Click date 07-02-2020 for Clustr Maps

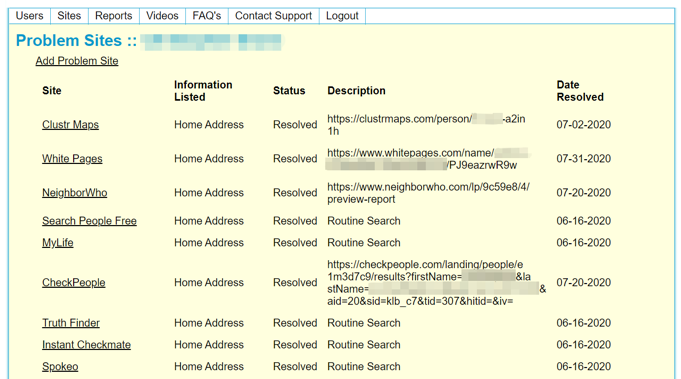[x=584, y=125]
